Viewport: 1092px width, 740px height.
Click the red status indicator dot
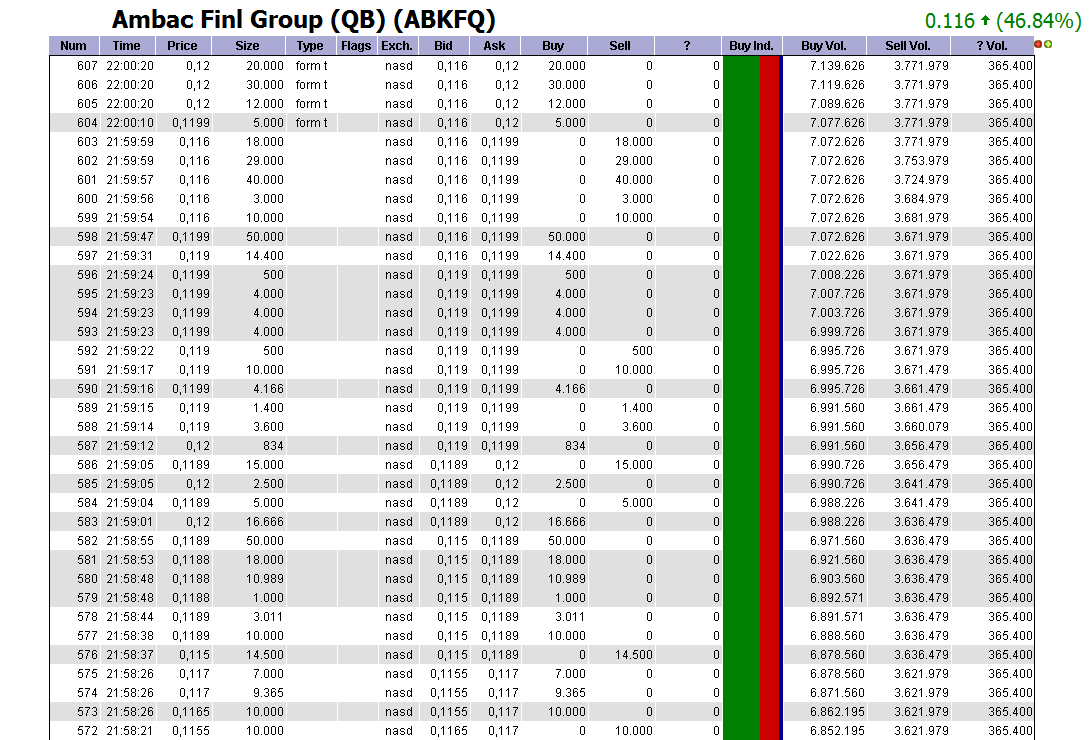click(x=1038, y=44)
